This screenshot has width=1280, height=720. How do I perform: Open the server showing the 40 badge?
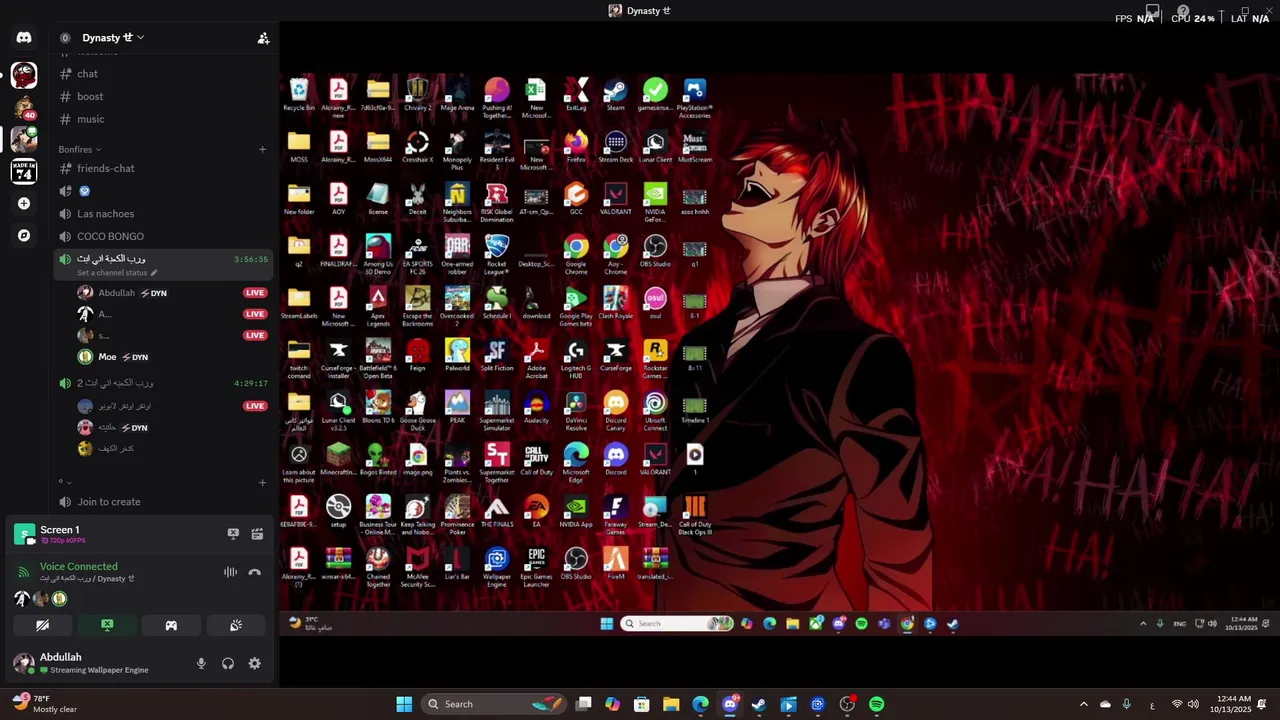click(24, 107)
